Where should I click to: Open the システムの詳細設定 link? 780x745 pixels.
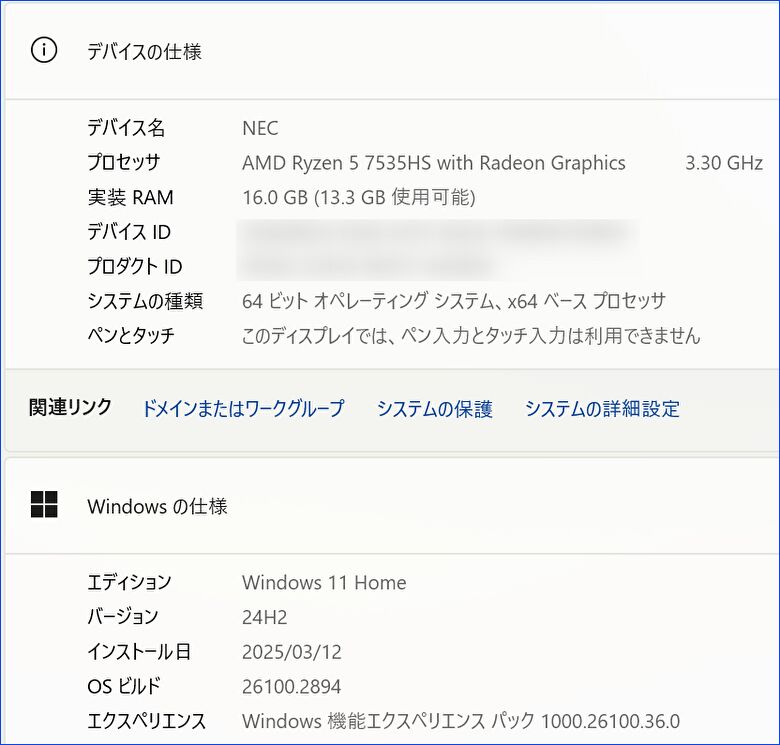click(x=602, y=408)
